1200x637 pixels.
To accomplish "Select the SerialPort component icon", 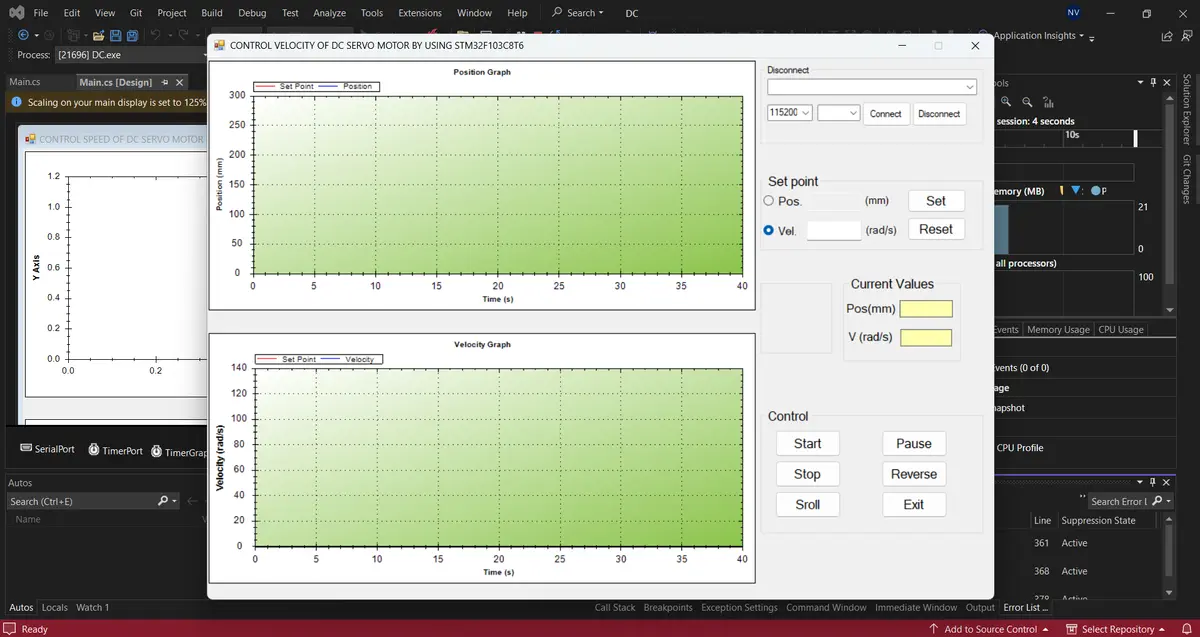I will click(26, 449).
